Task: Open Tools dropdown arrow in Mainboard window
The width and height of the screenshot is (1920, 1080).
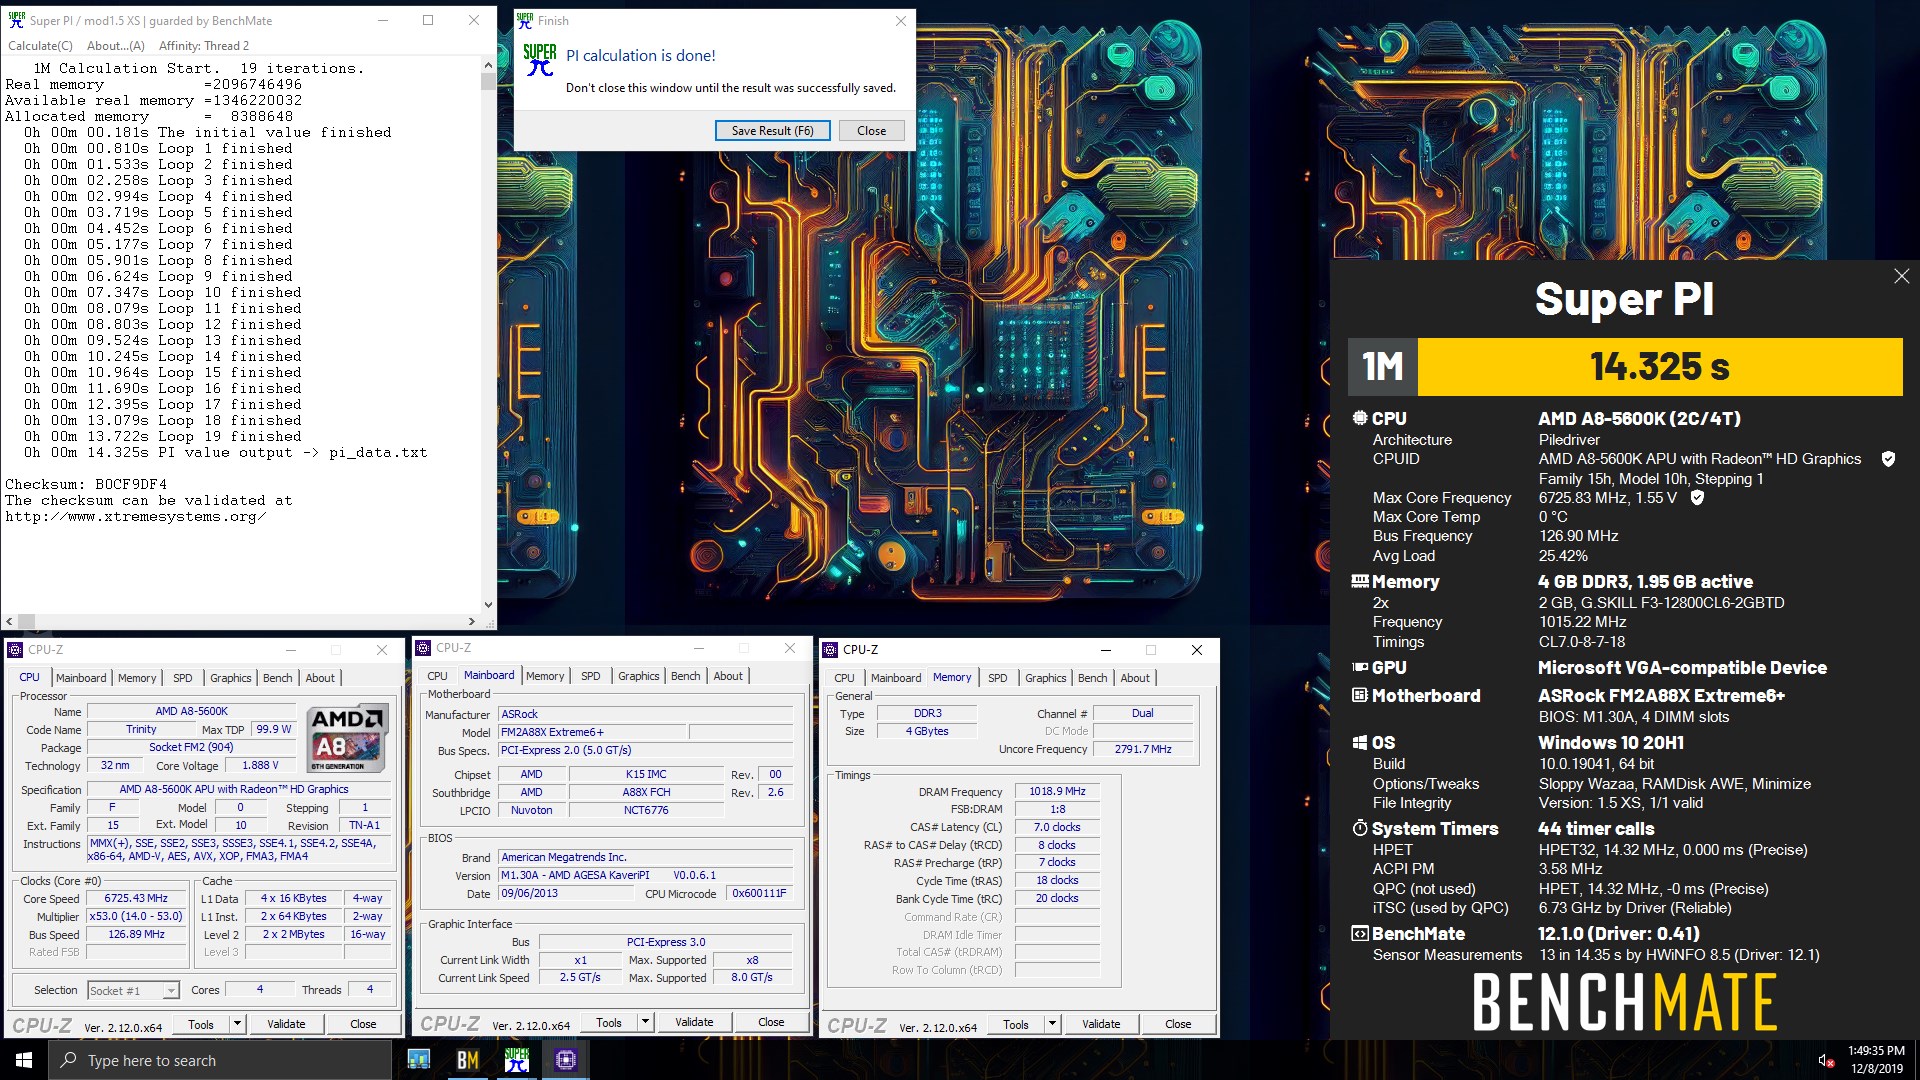Action: point(645,1022)
